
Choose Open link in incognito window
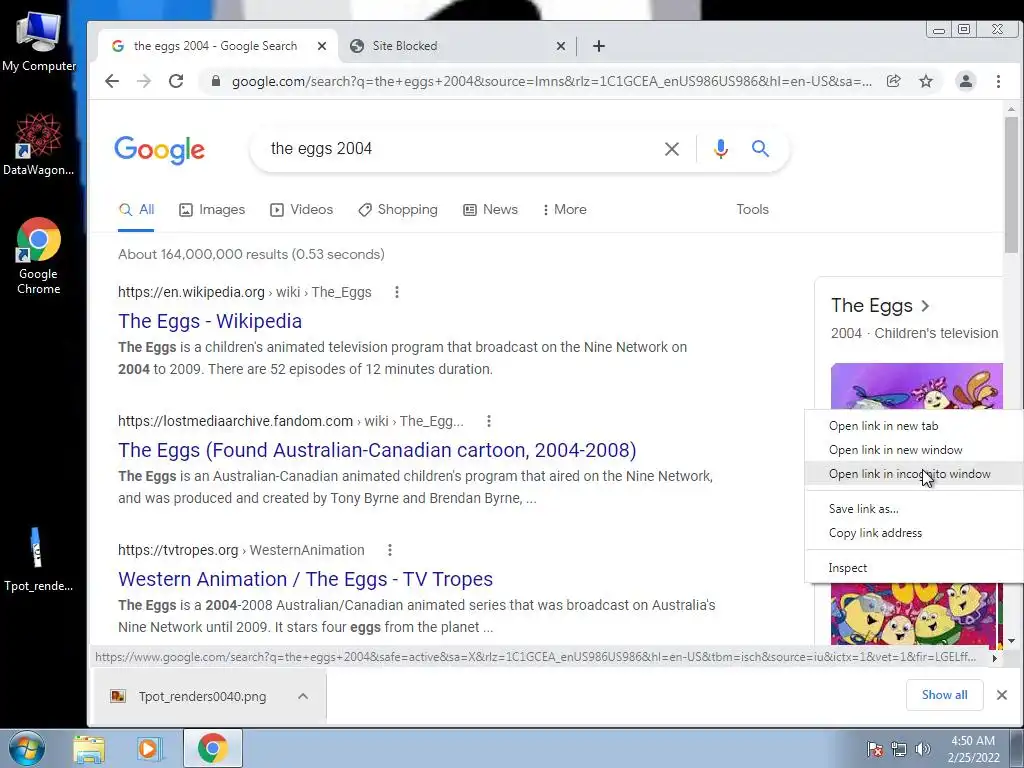(914, 474)
